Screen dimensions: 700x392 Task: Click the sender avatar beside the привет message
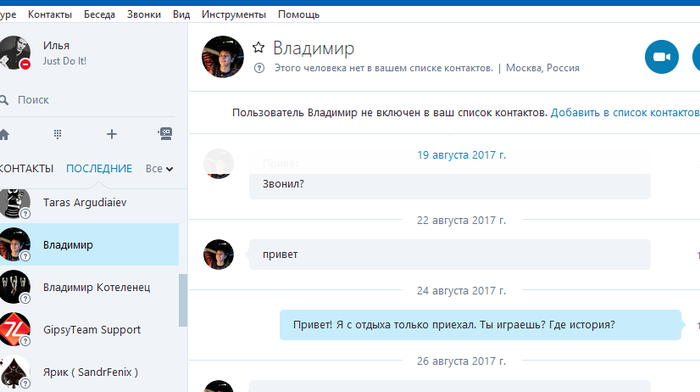(218, 254)
